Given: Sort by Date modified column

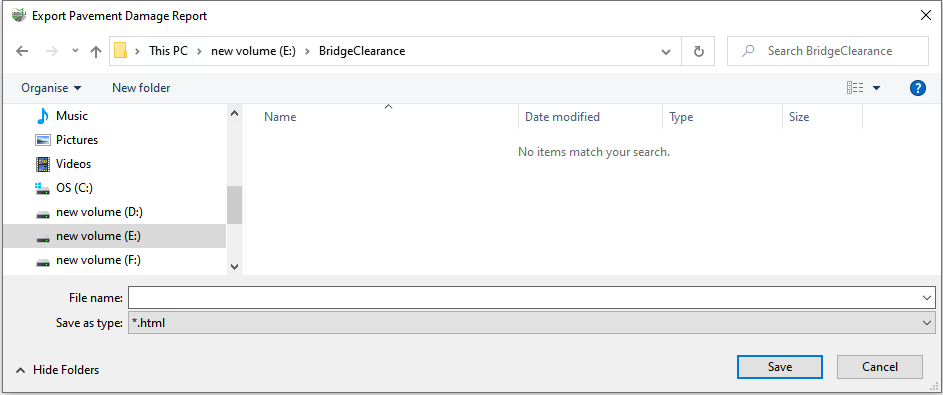Looking at the screenshot, I should [591, 117].
